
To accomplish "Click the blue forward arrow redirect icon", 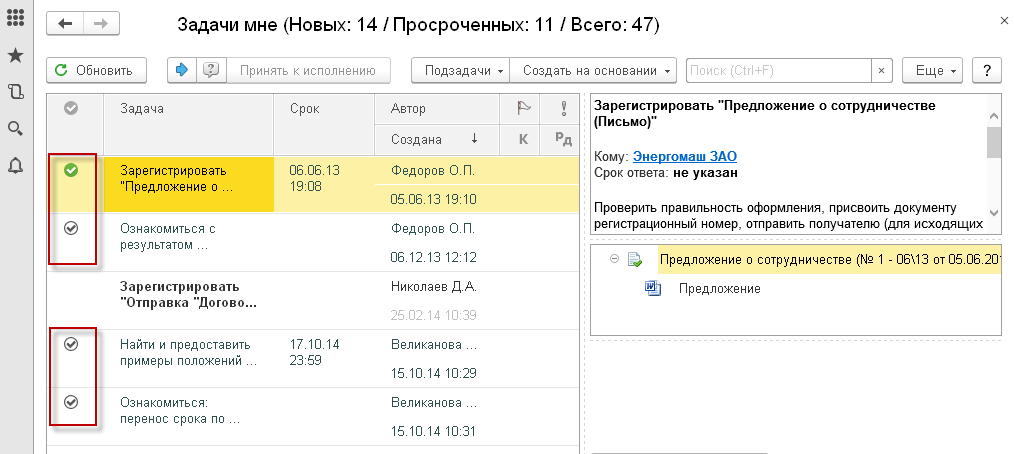I will [182, 70].
